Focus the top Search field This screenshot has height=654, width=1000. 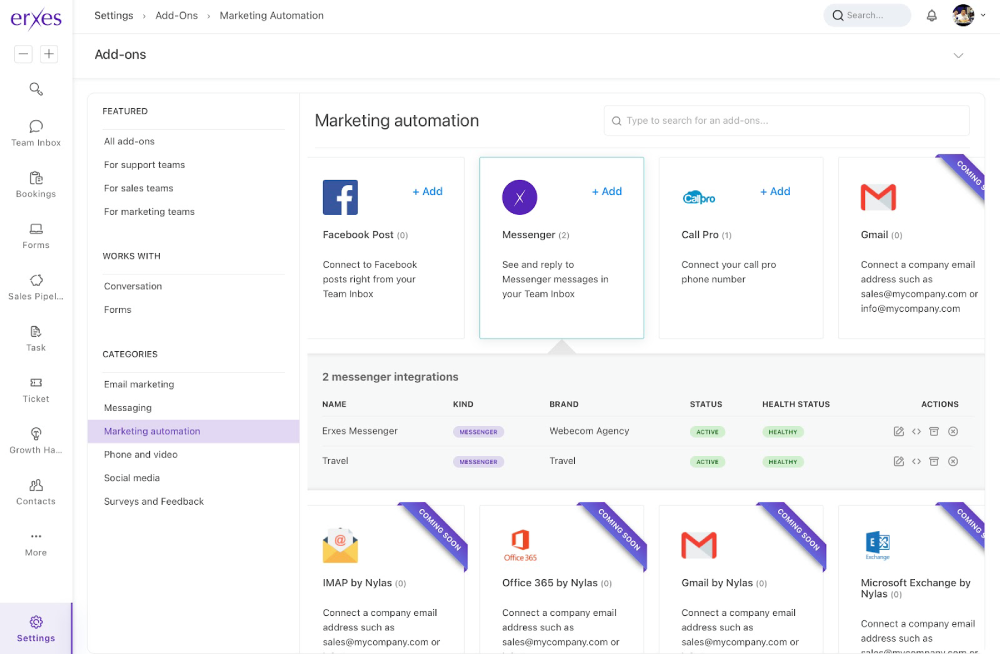click(x=867, y=15)
